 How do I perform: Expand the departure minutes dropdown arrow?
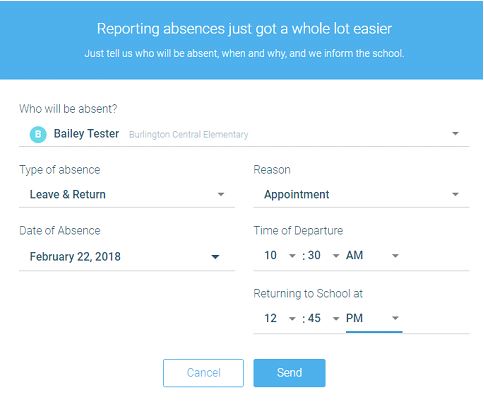click(x=336, y=256)
